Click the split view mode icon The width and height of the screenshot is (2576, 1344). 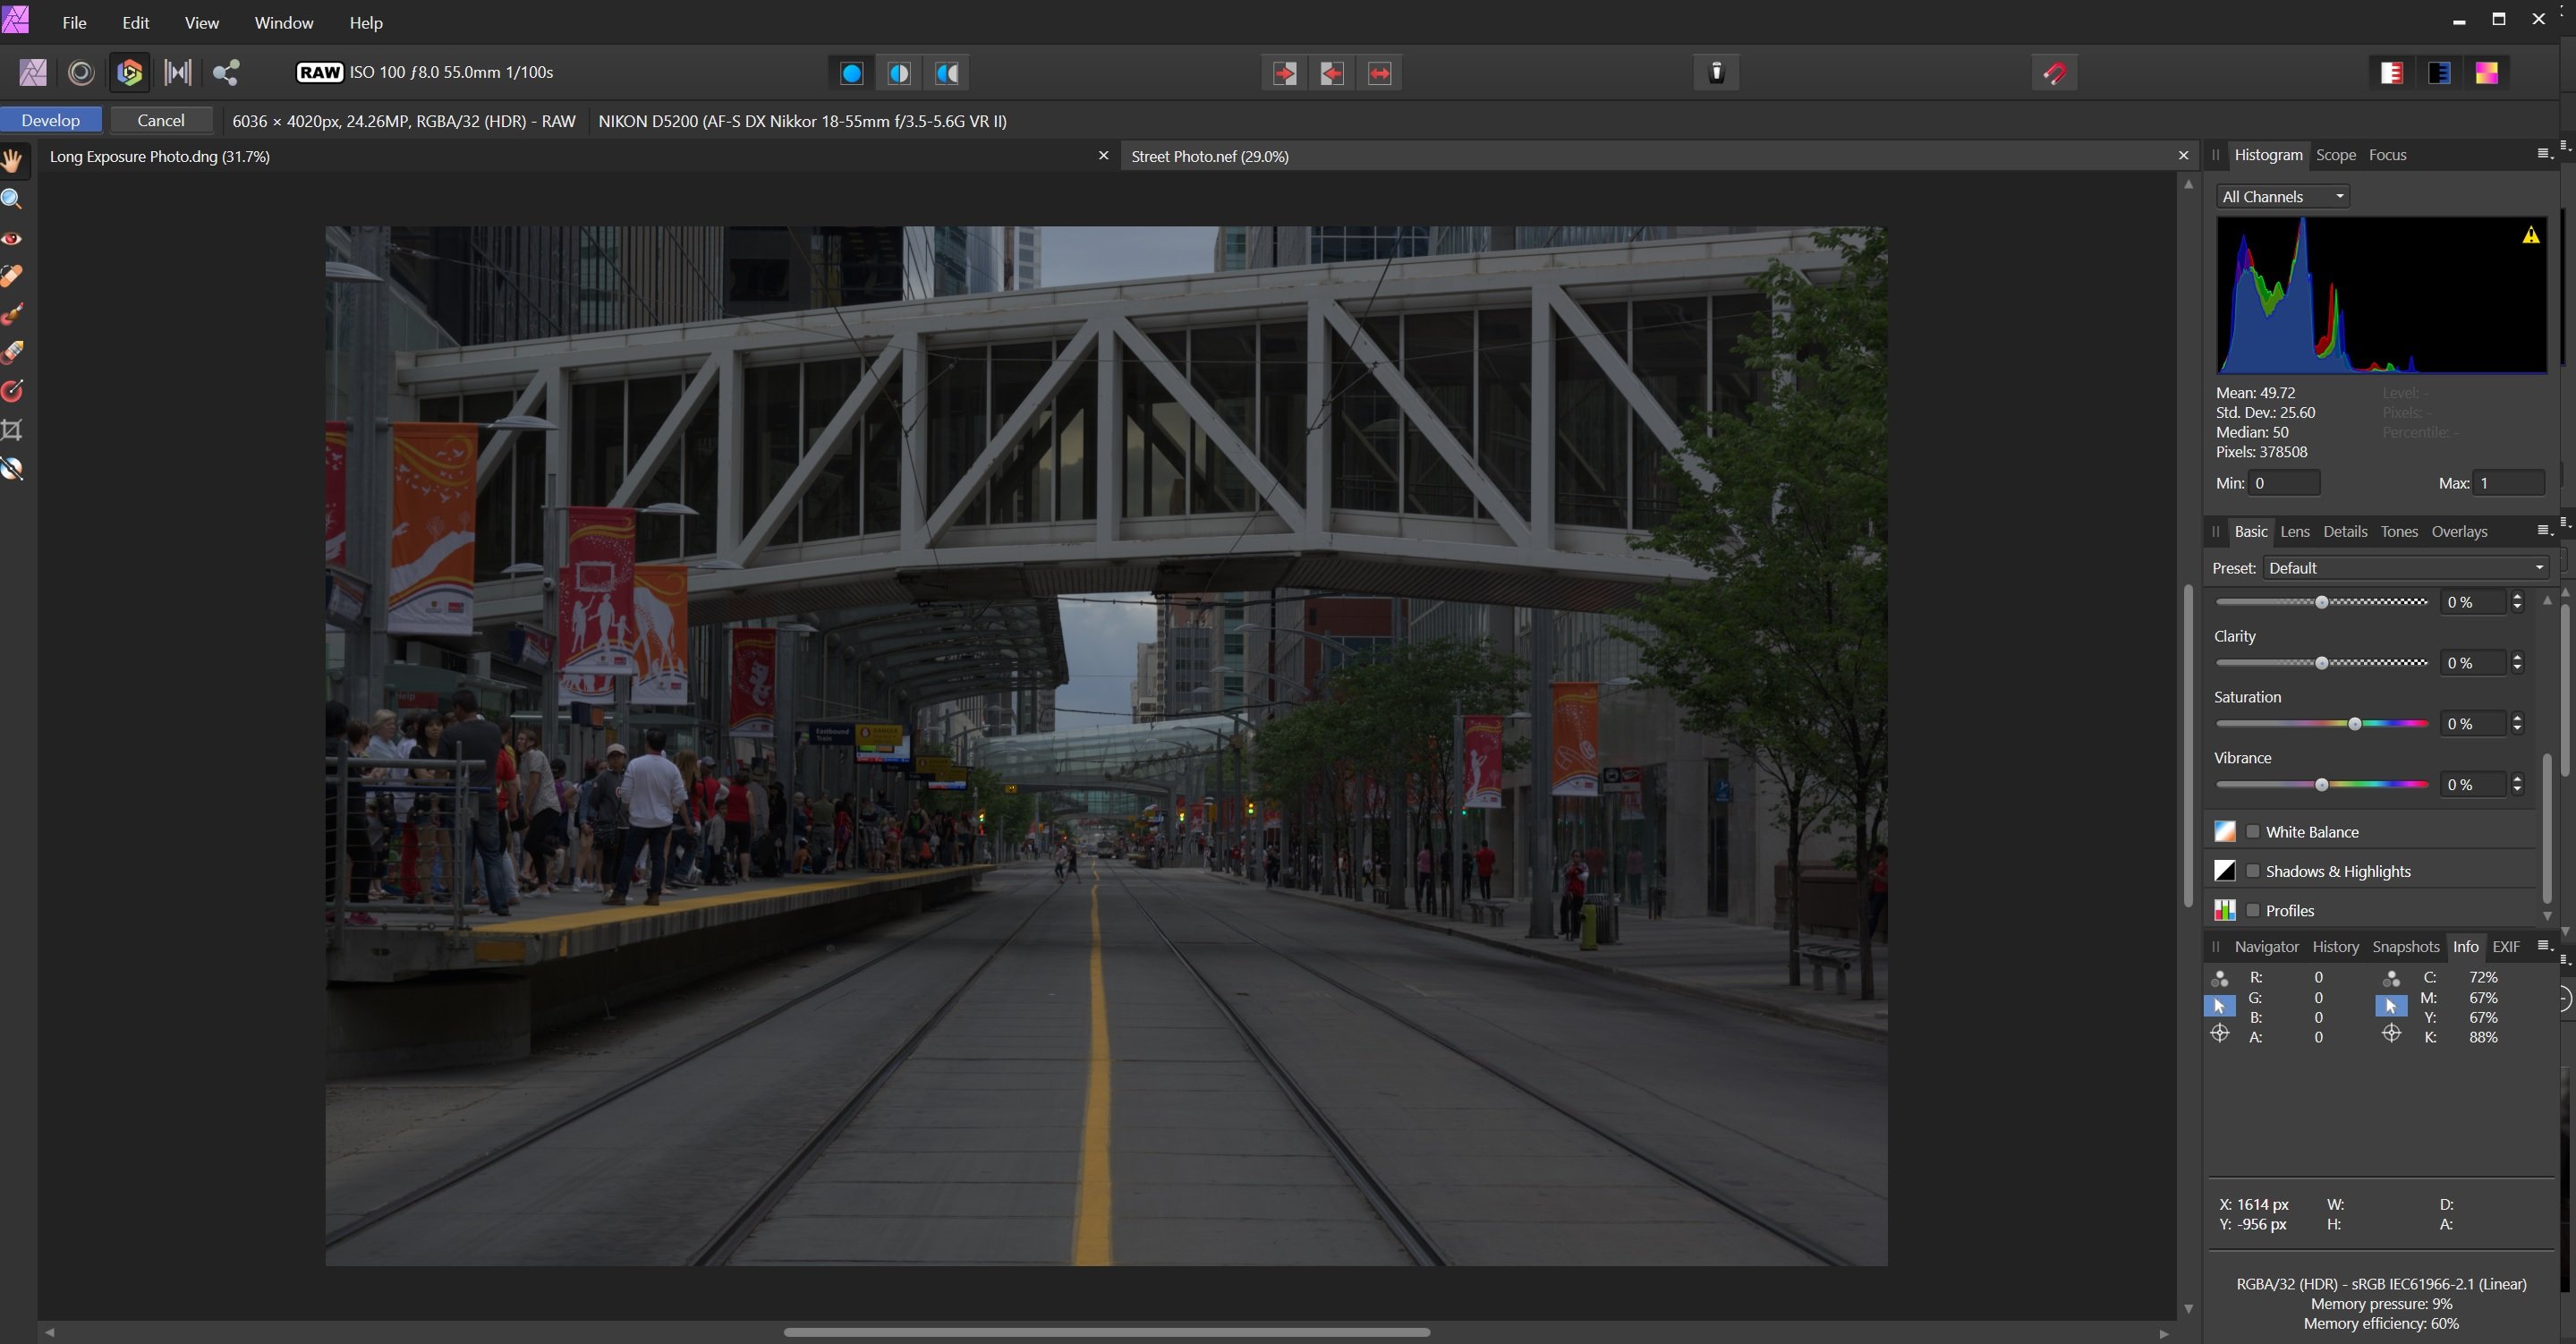899,73
